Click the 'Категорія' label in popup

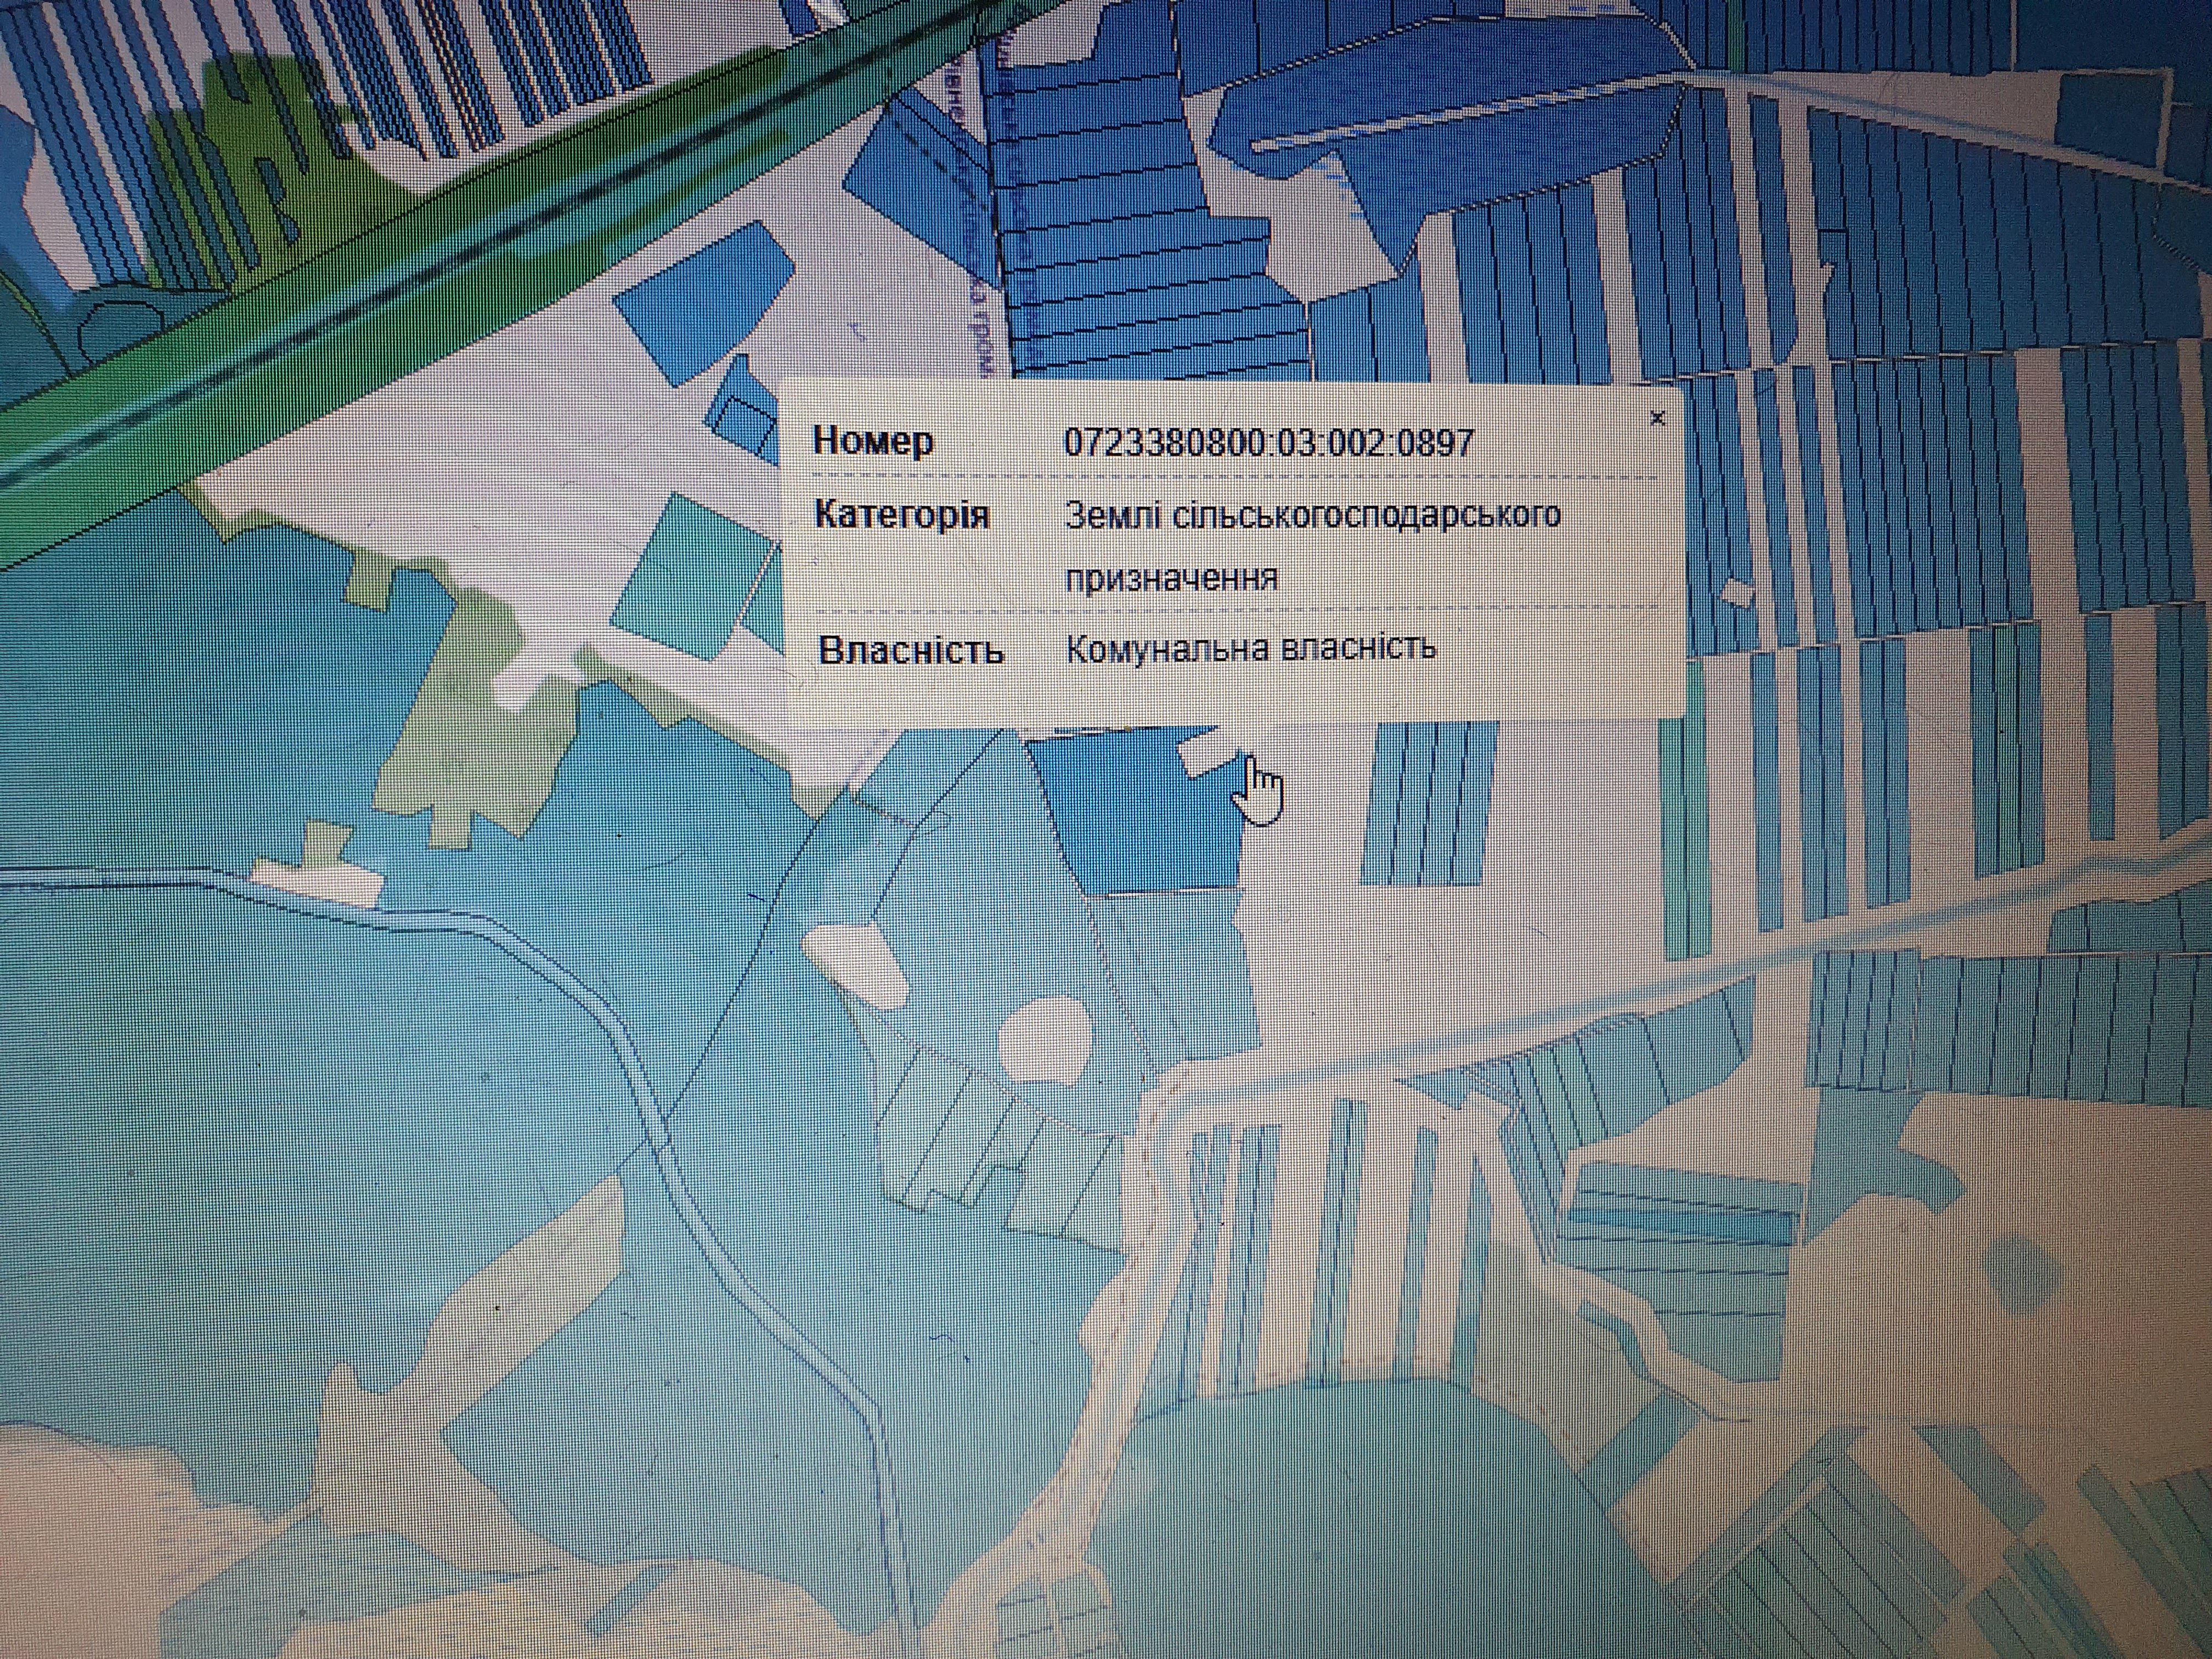click(x=902, y=514)
